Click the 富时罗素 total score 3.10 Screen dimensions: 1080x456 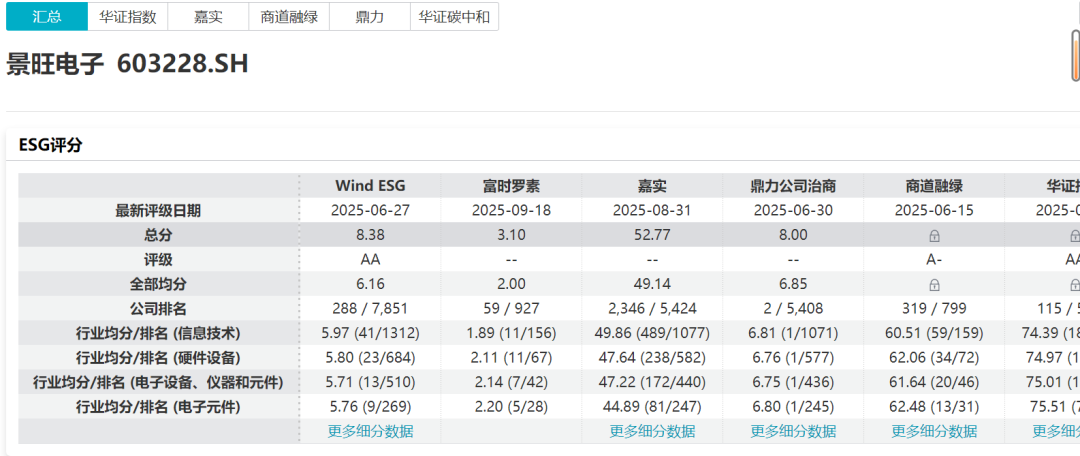tap(511, 236)
